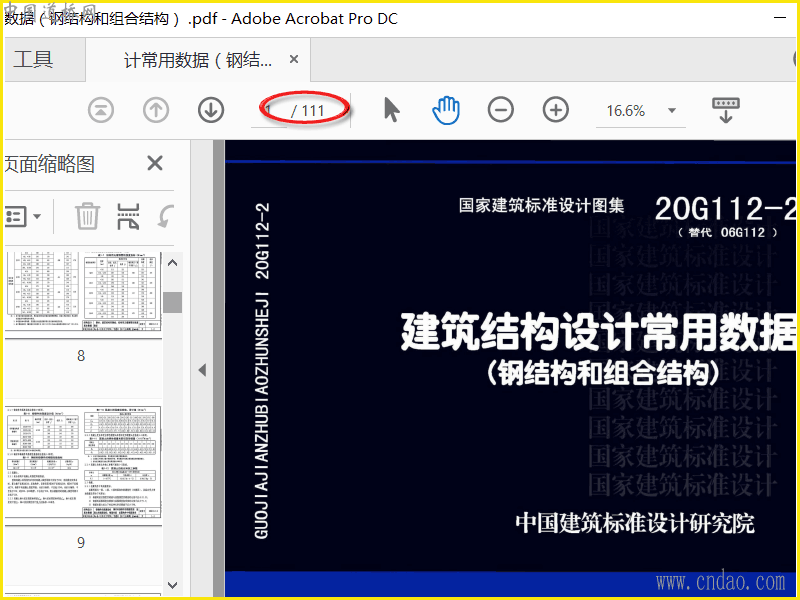Toggle scrolling mode page display icon

pyautogui.click(x=726, y=110)
